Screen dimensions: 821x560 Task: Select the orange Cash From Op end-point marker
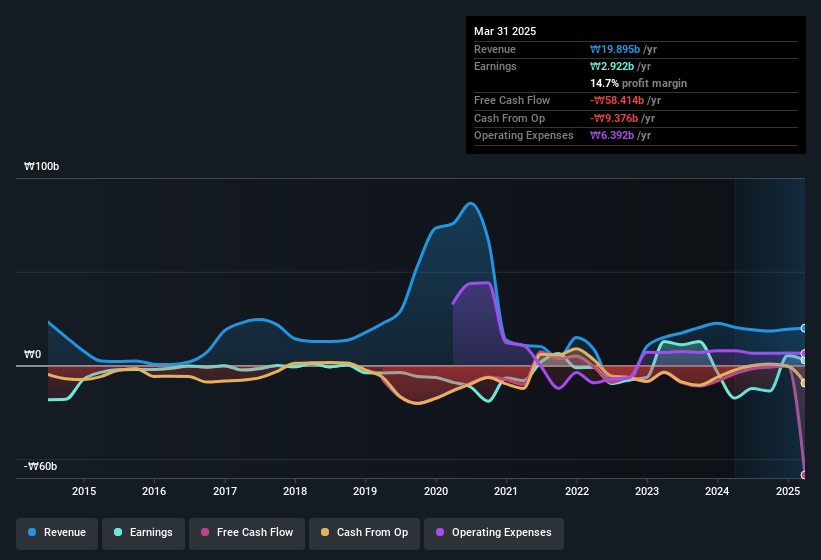(x=803, y=383)
